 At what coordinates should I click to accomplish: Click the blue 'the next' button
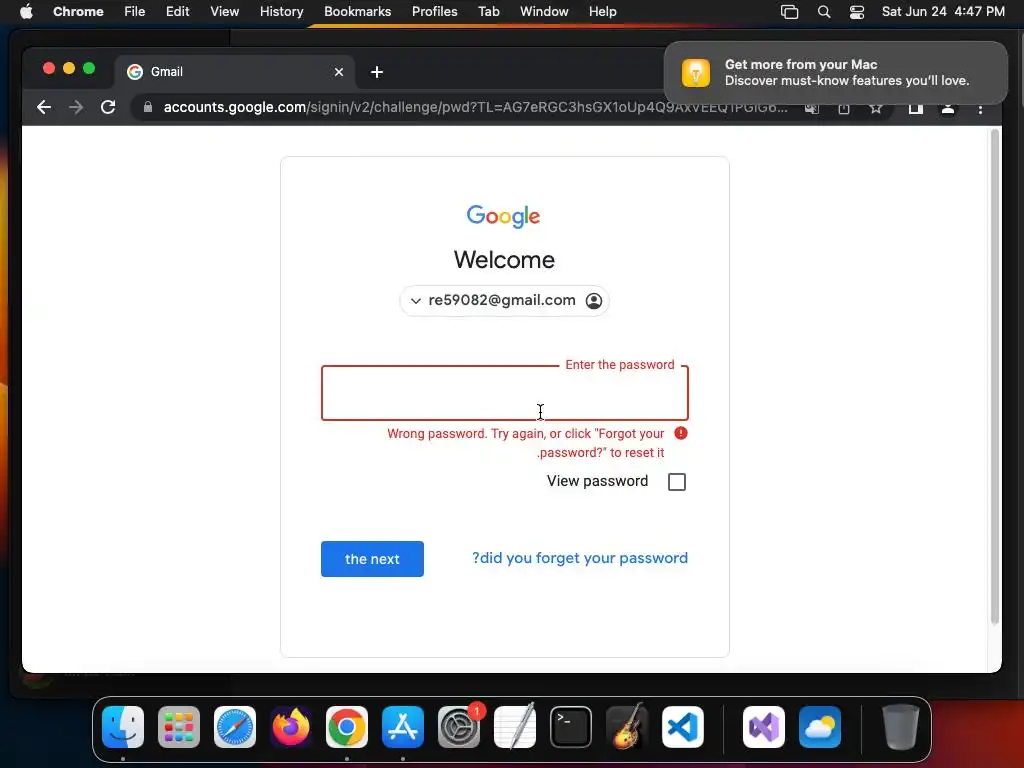pos(372,559)
